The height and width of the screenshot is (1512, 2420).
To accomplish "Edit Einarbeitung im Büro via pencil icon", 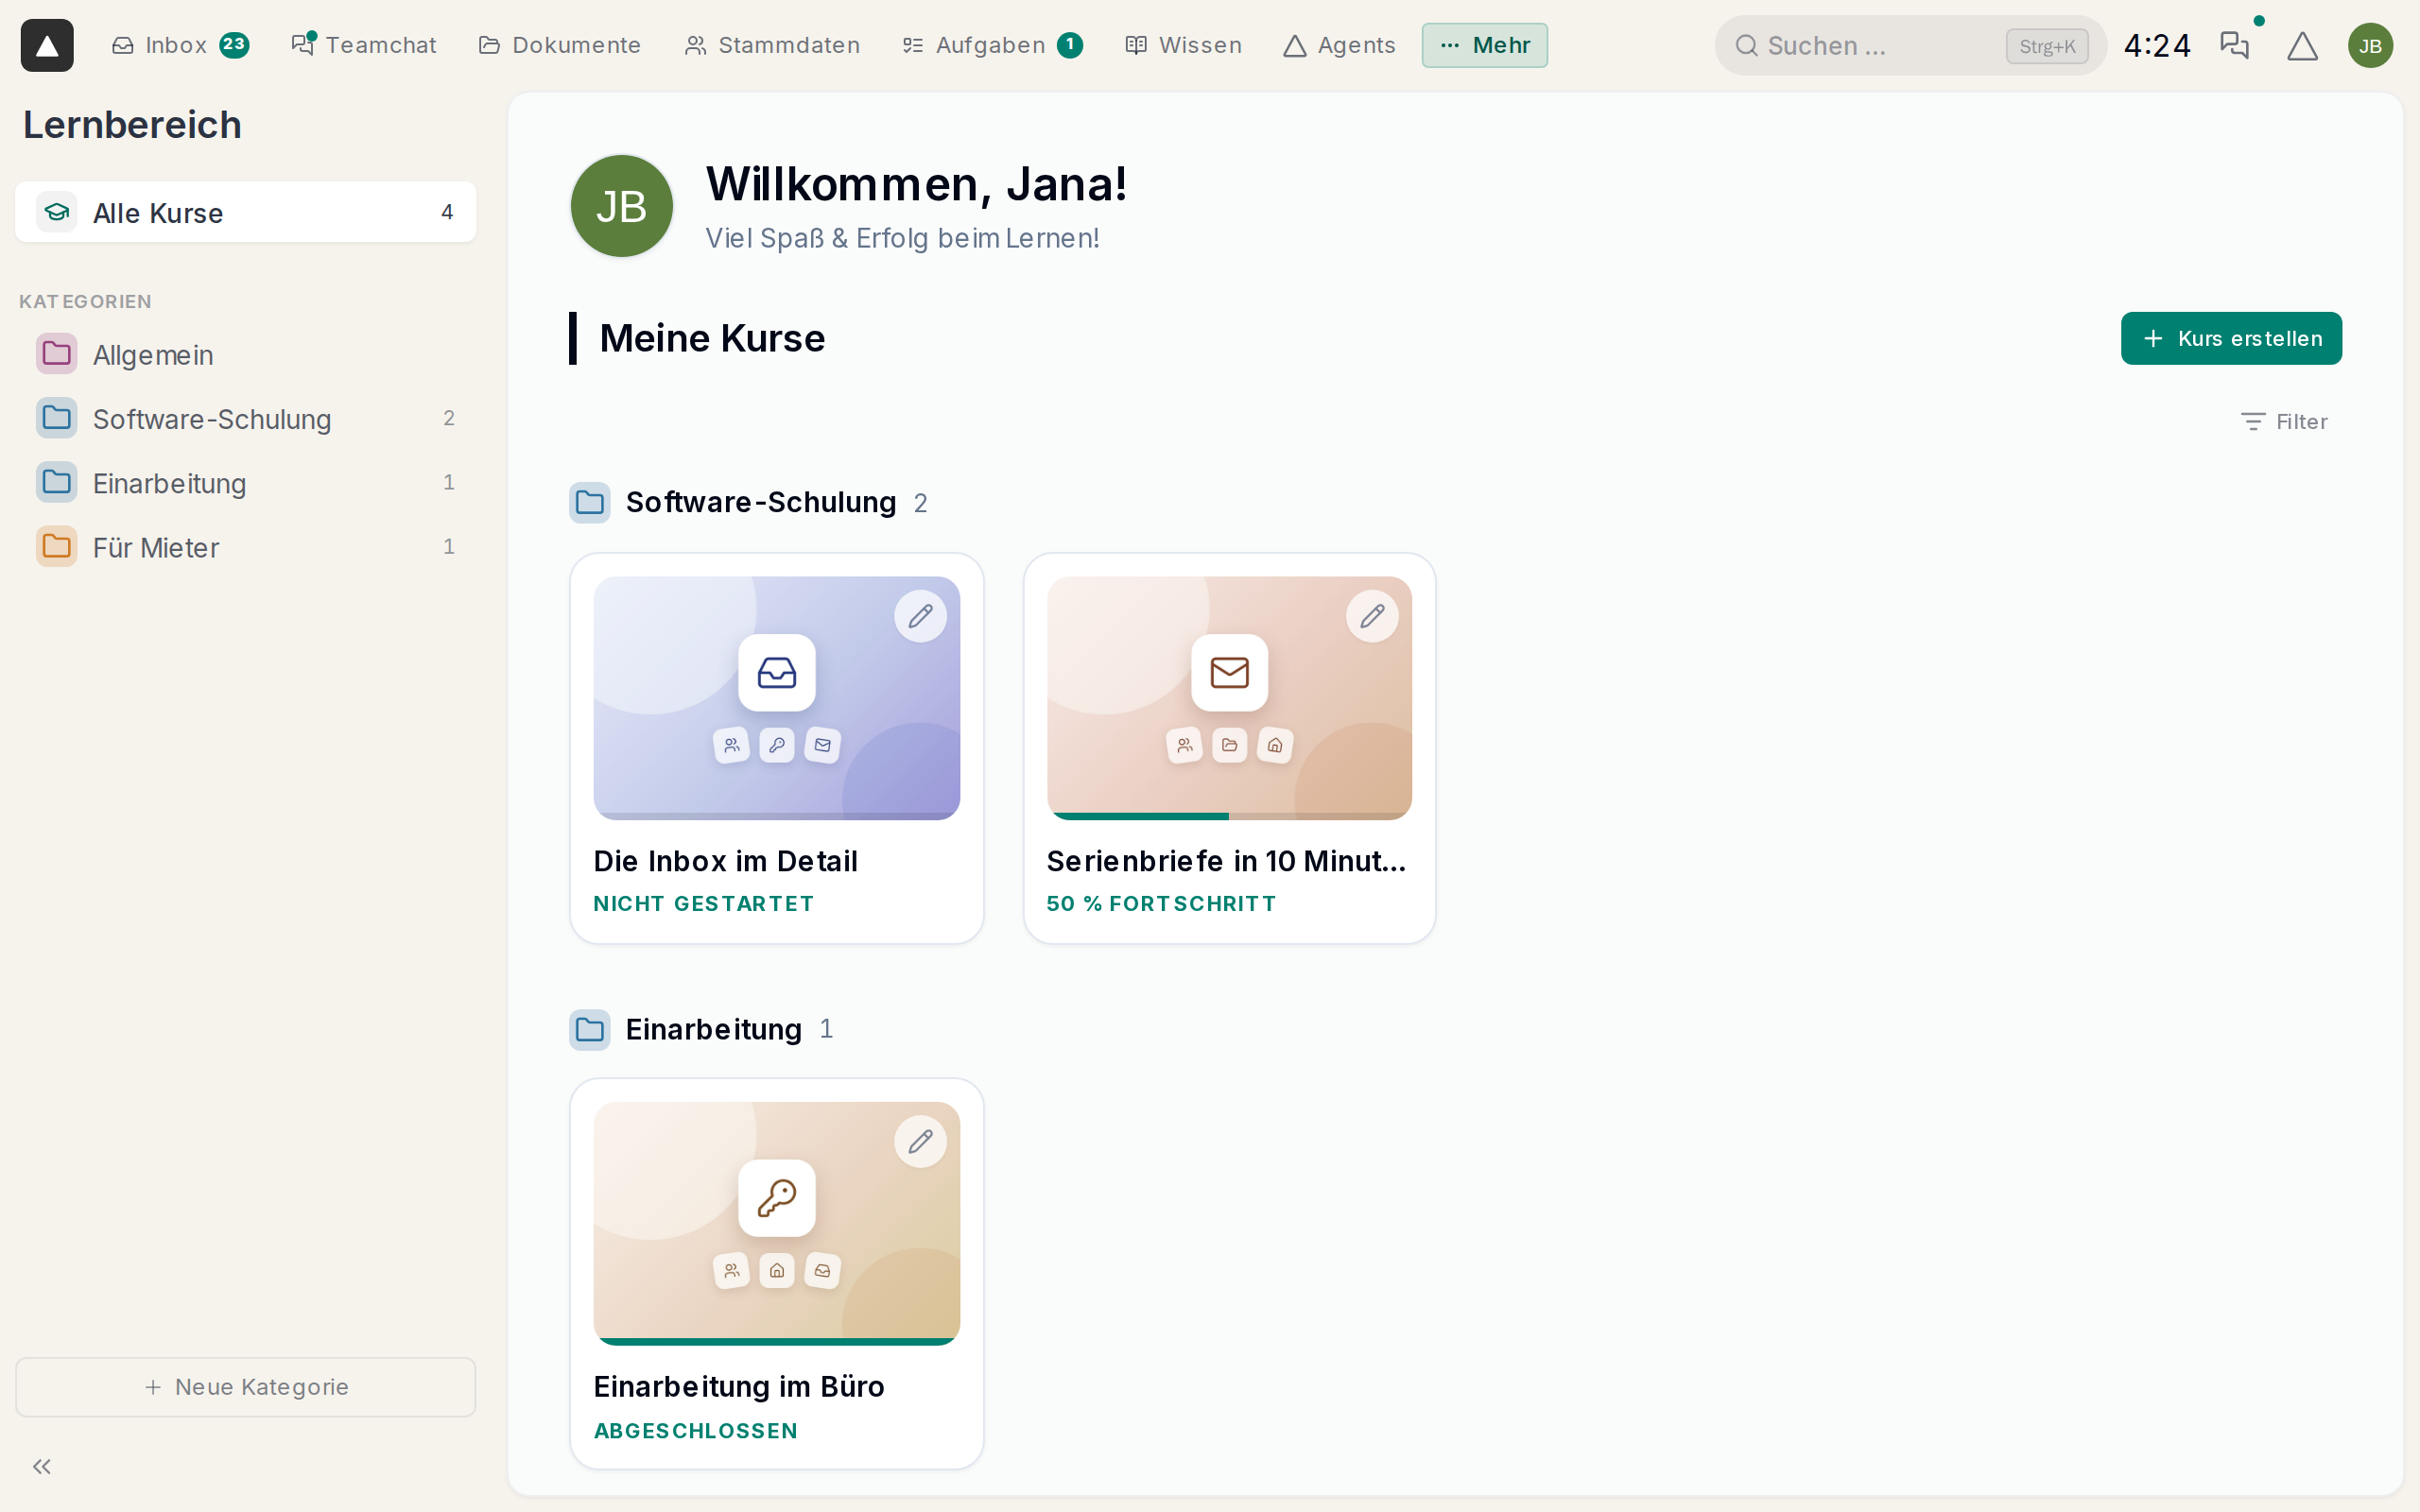I will point(920,1141).
